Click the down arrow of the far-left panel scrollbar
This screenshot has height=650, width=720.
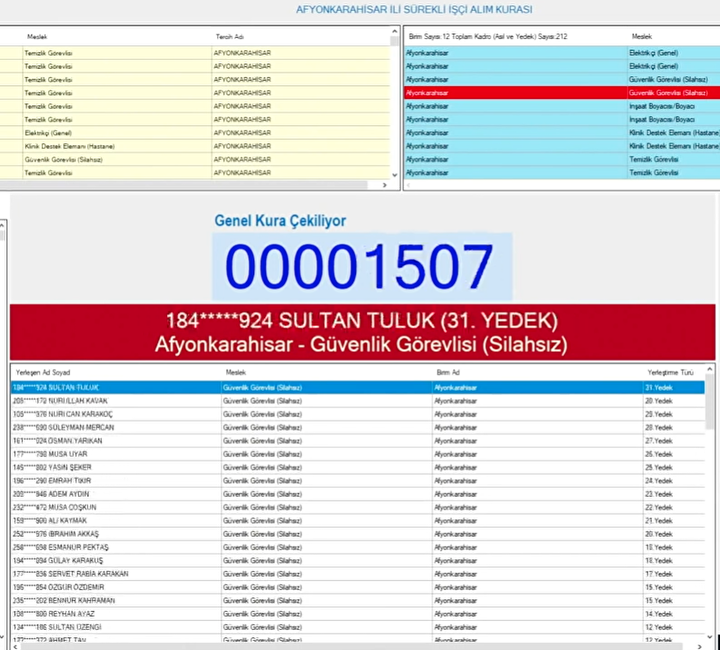(x=2, y=636)
